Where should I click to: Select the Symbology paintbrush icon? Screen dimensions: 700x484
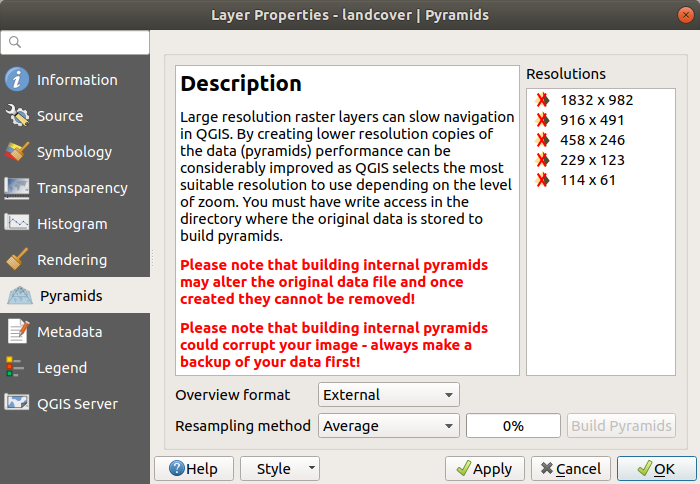coord(17,152)
